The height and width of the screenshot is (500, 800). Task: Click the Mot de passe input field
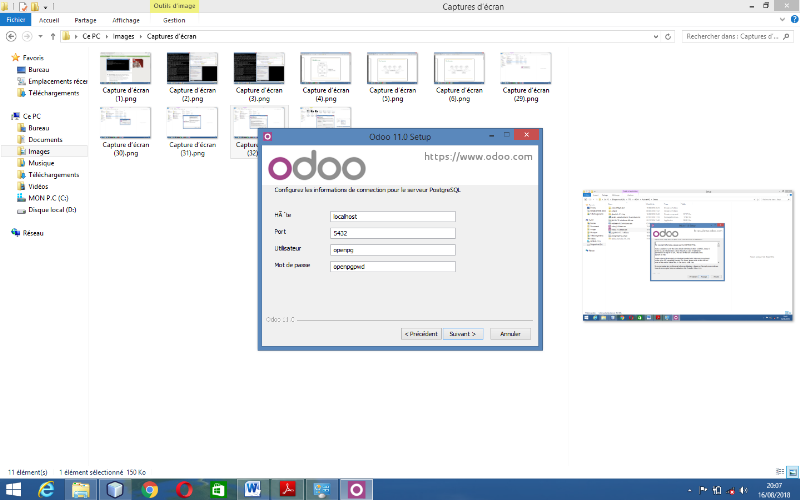point(392,267)
